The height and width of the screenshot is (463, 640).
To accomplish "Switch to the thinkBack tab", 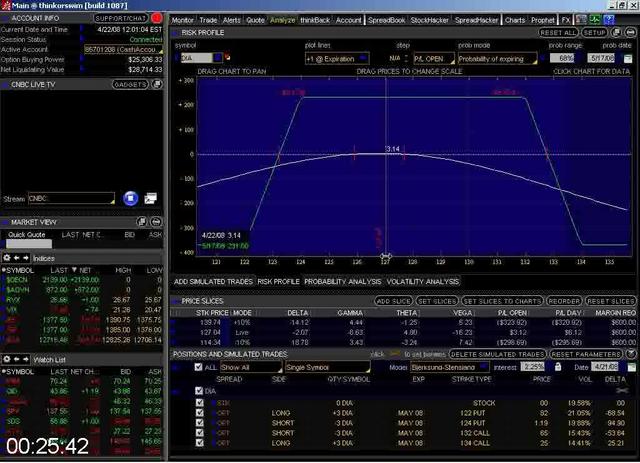I will tap(315, 20).
